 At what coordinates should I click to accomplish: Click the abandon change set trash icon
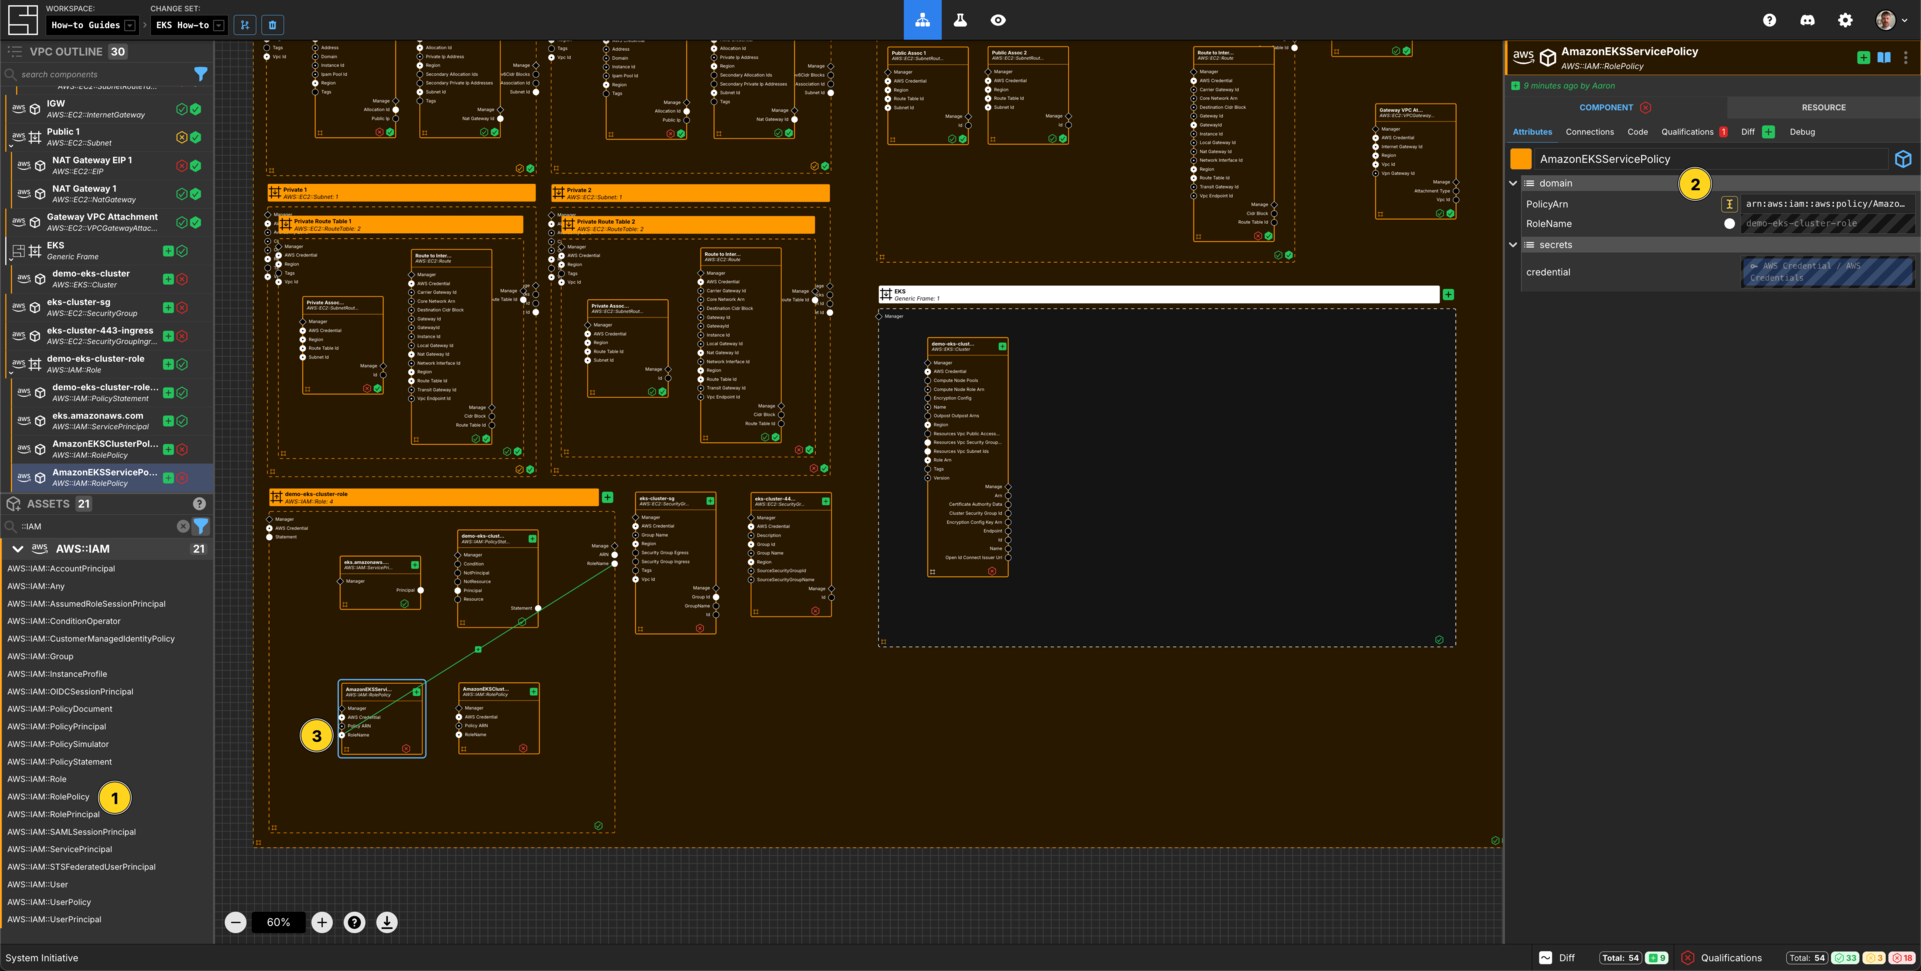point(272,25)
